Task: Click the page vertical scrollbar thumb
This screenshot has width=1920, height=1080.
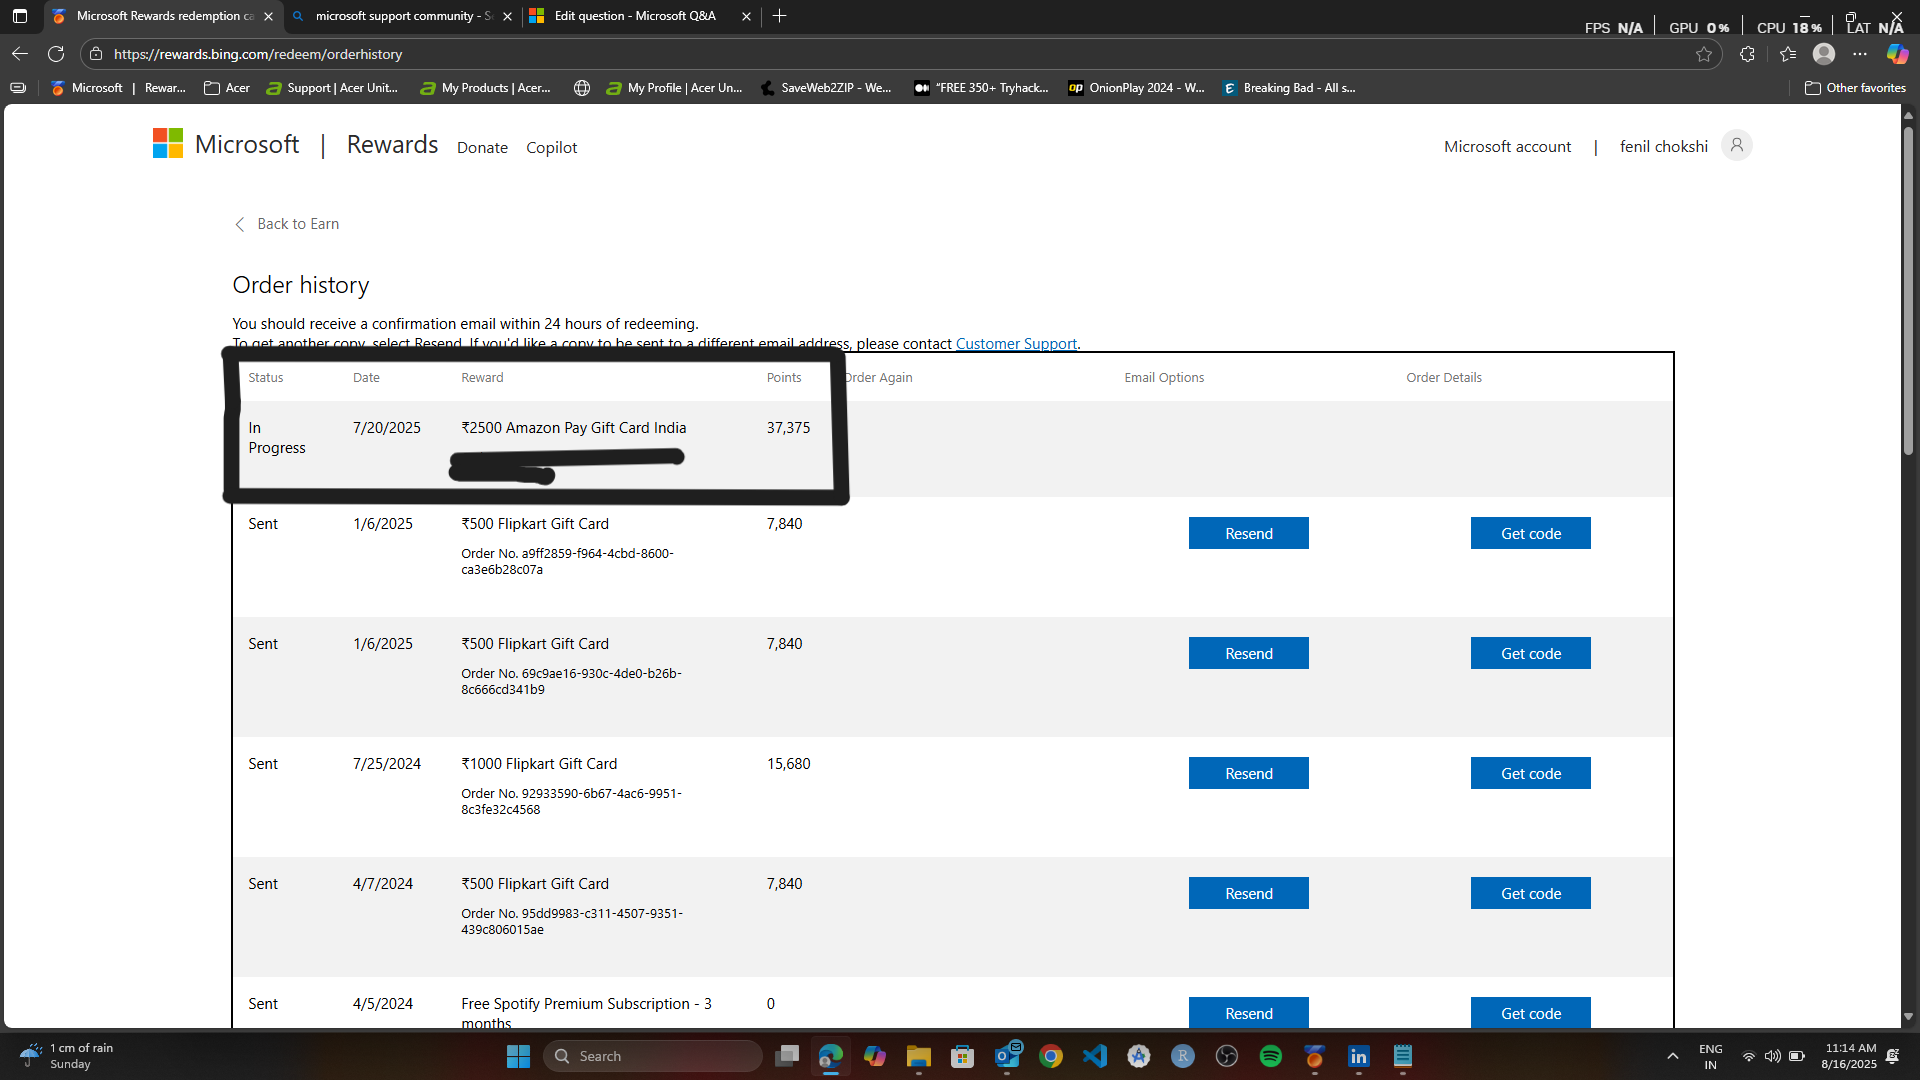Action: (x=1908, y=290)
